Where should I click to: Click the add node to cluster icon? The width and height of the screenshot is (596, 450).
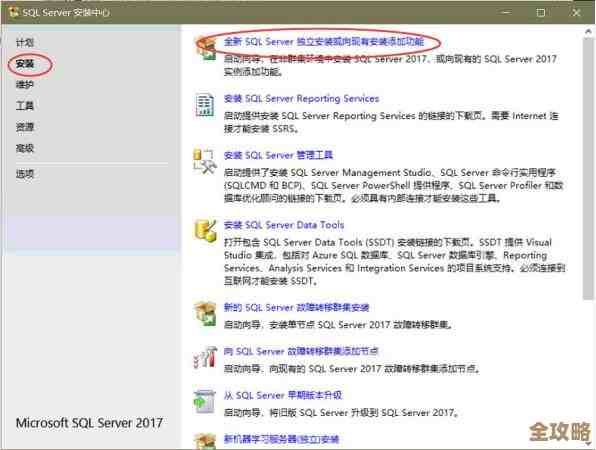point(205,357)
